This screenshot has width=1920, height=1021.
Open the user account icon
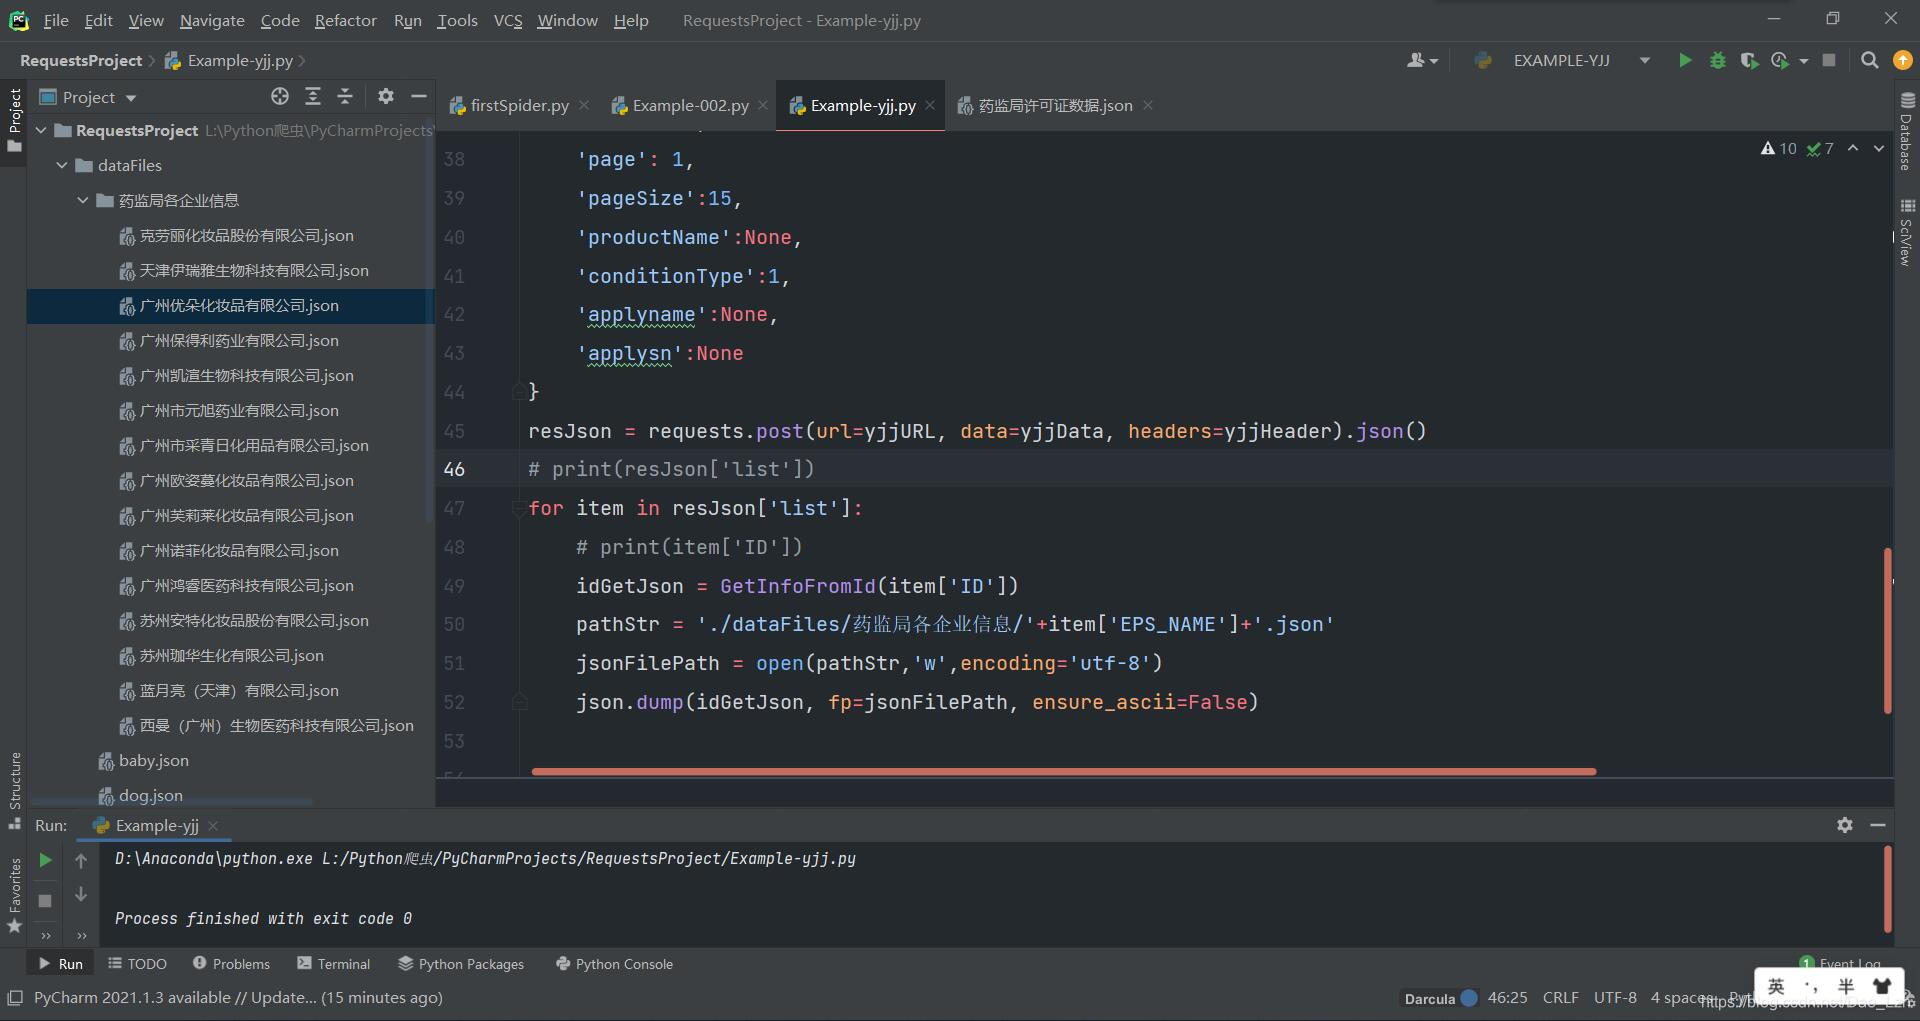[x=1416, y=61]
